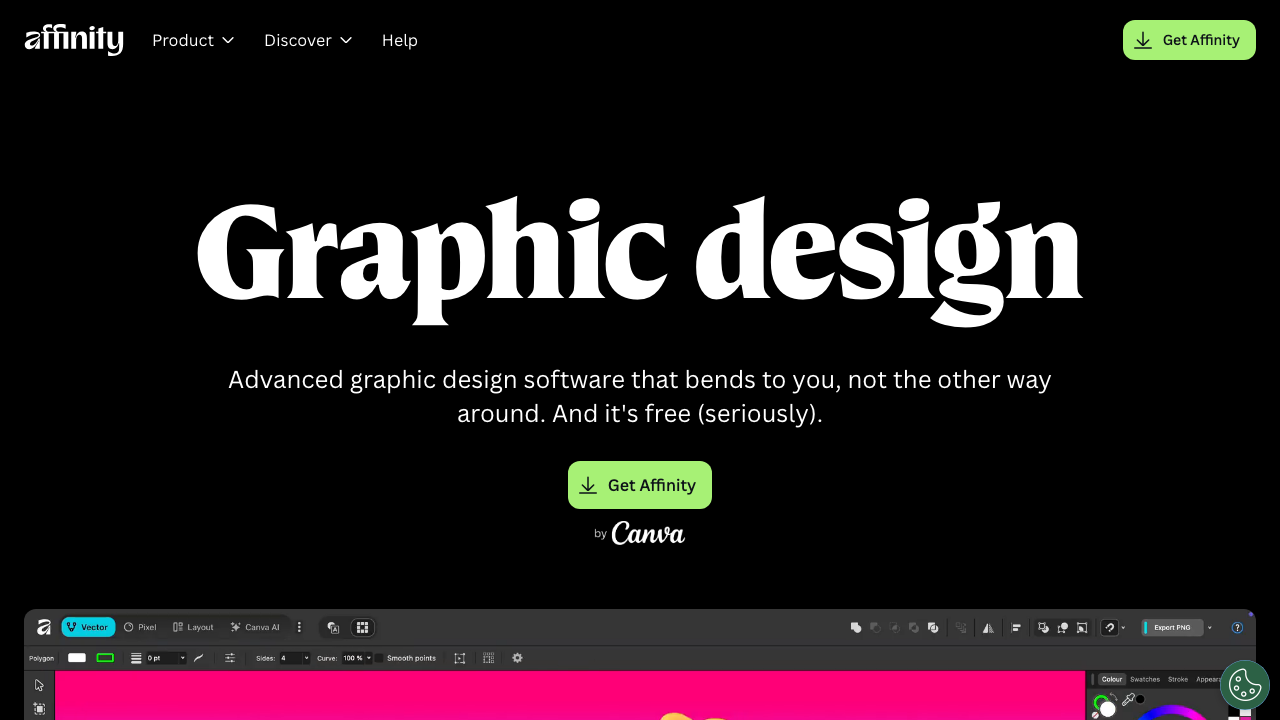Screen dimensions: 1280x720
Task: Open the three-dot more menu beside Canva AI
Action: coord(299,627)
